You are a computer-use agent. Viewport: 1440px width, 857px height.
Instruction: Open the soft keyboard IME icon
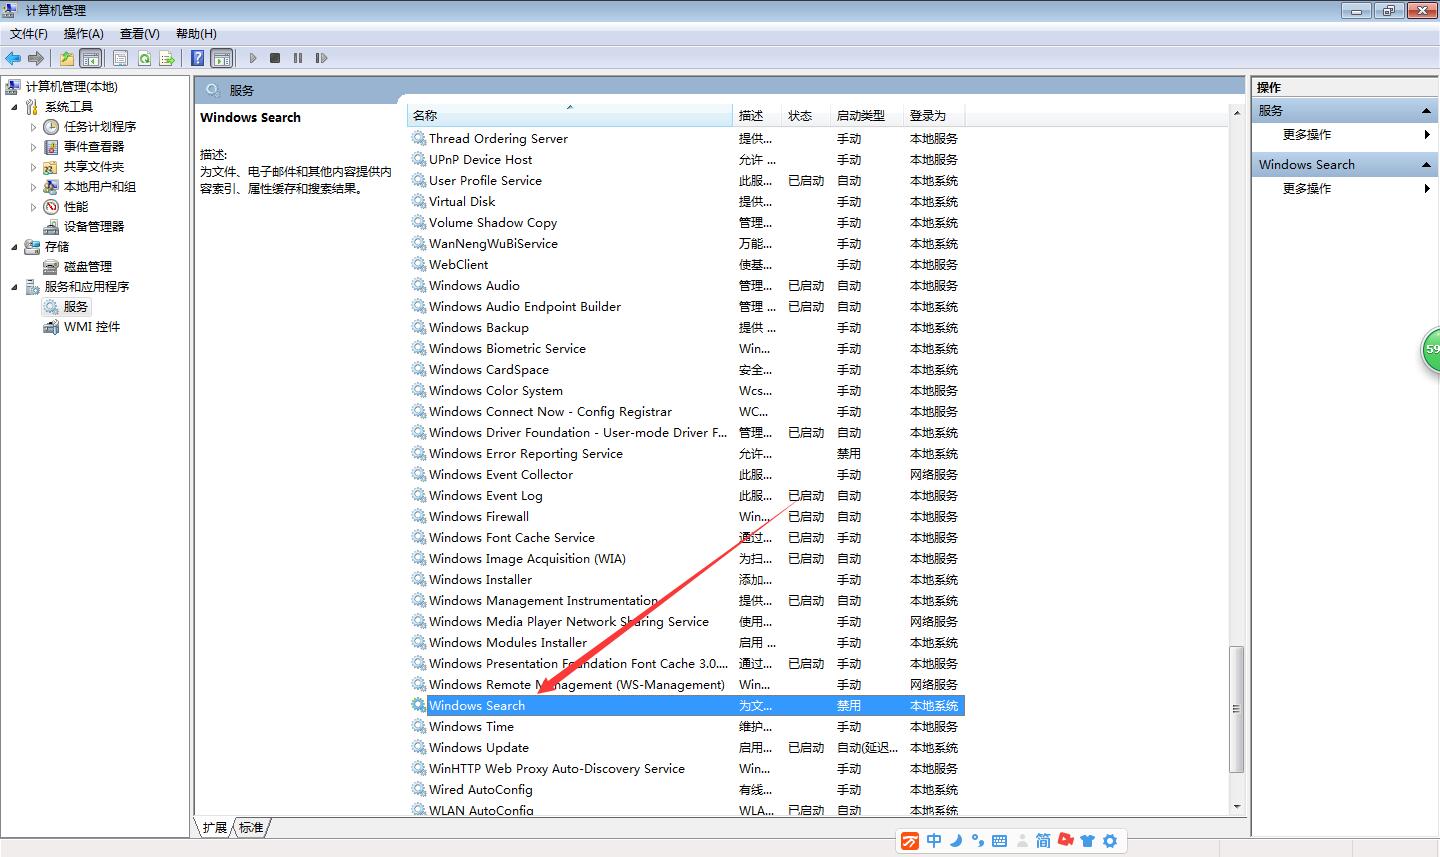pyautogui.click(x=999, y=841)
